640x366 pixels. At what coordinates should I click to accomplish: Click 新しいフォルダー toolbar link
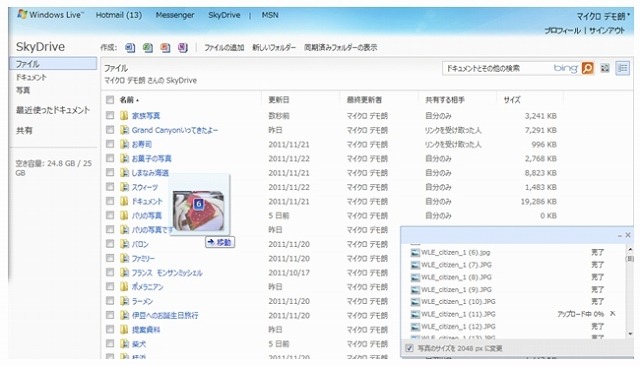[x=274, y=48]
